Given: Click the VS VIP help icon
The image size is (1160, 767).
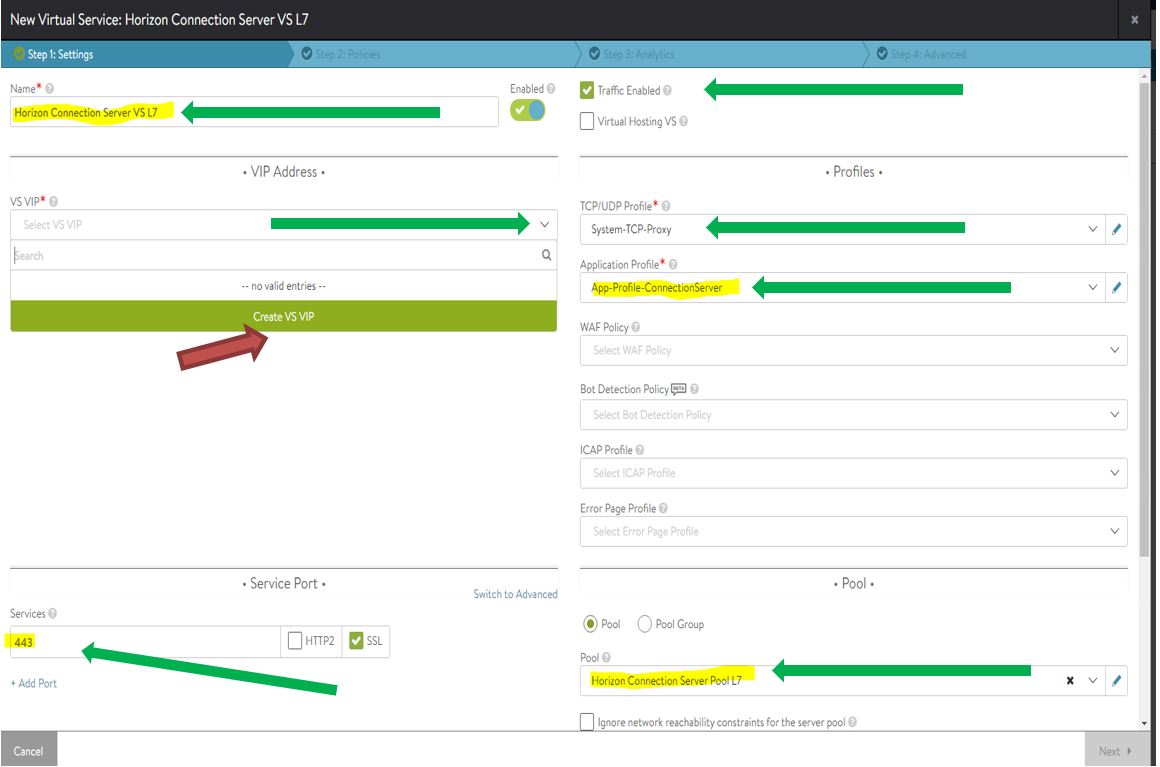Looking at the screenshot, I should pos(53,201).
